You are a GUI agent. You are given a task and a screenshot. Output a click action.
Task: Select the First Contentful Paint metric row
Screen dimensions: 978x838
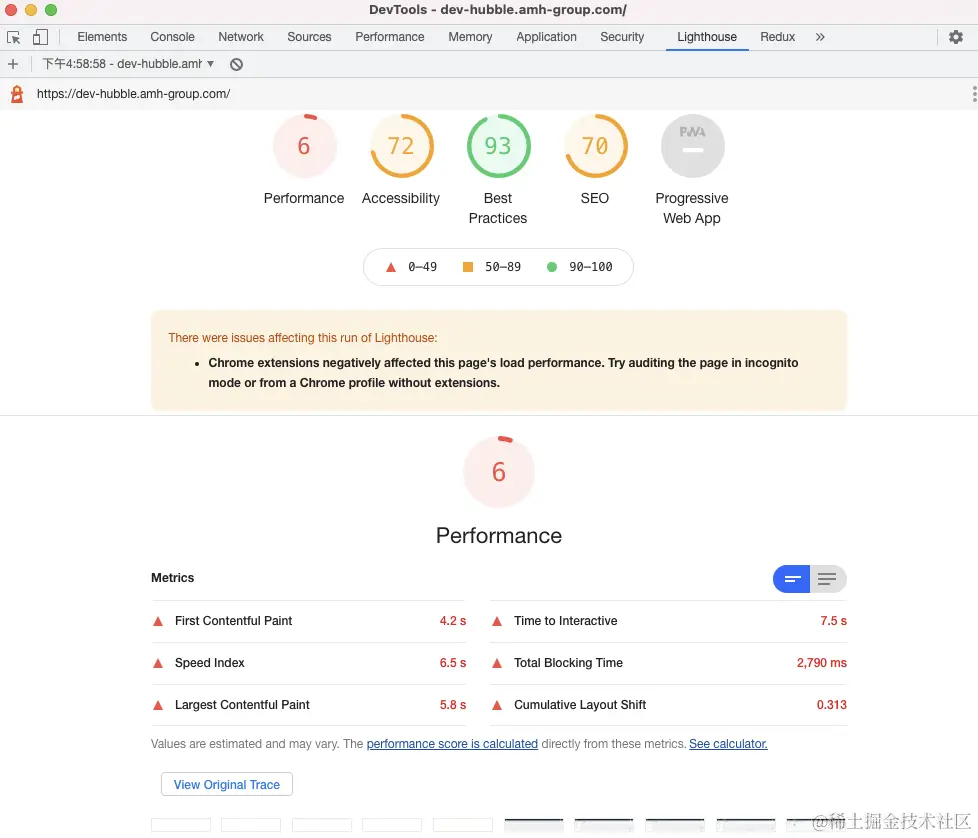(309, 621)
